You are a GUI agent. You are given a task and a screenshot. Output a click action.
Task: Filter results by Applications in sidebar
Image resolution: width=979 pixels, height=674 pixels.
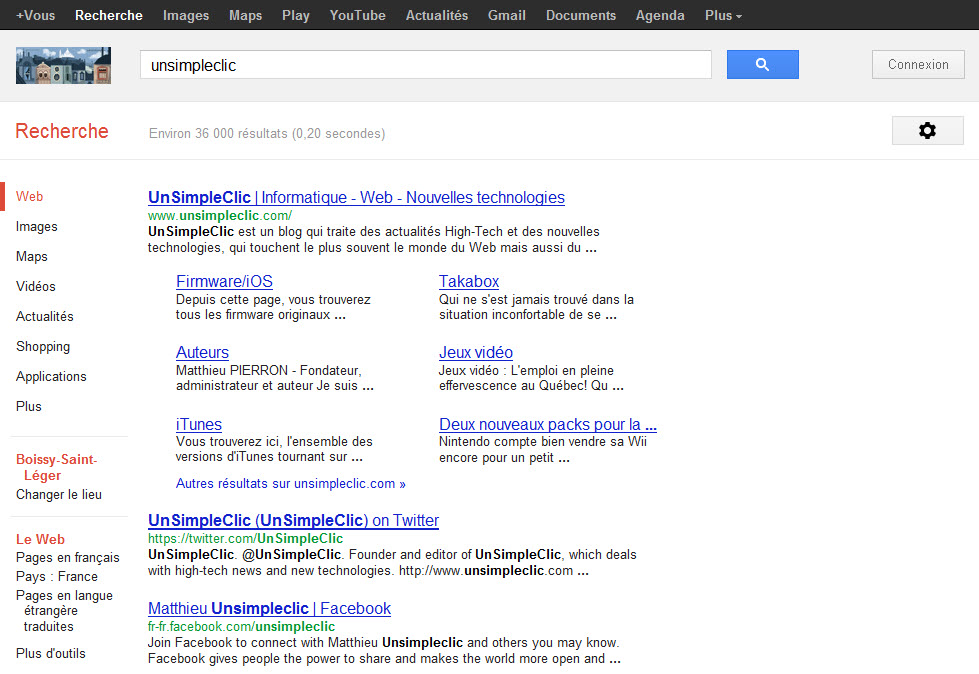51,376
